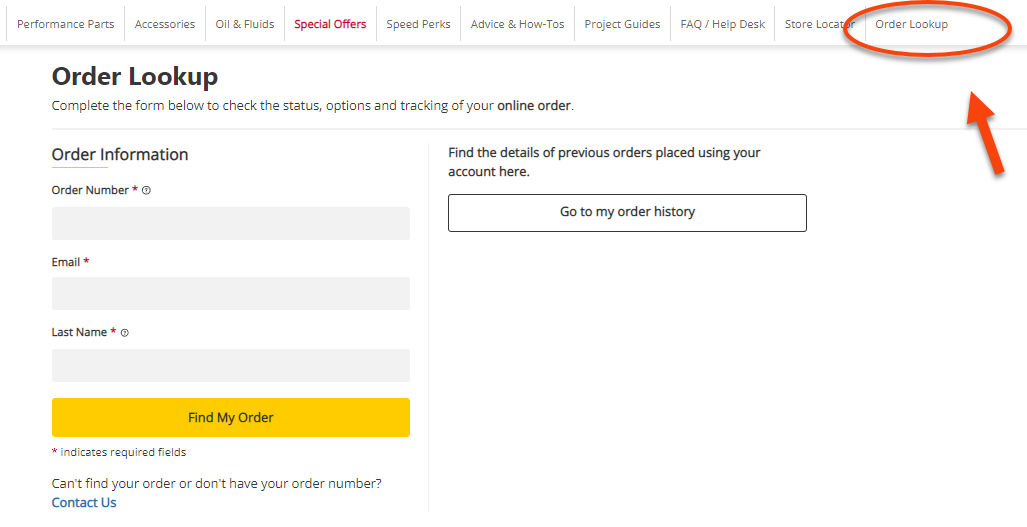Screen dimensions: 1027x527
Task: Click 'Find the details of previous orders' text
Action: [604, 162]
